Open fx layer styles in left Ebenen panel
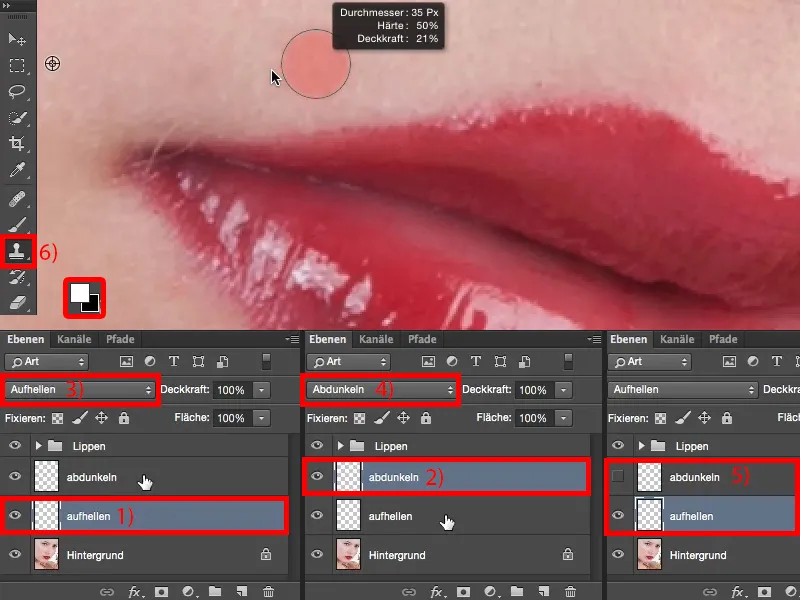The height and width of the screenshot is (600, 800). click(x=135, y=592)
